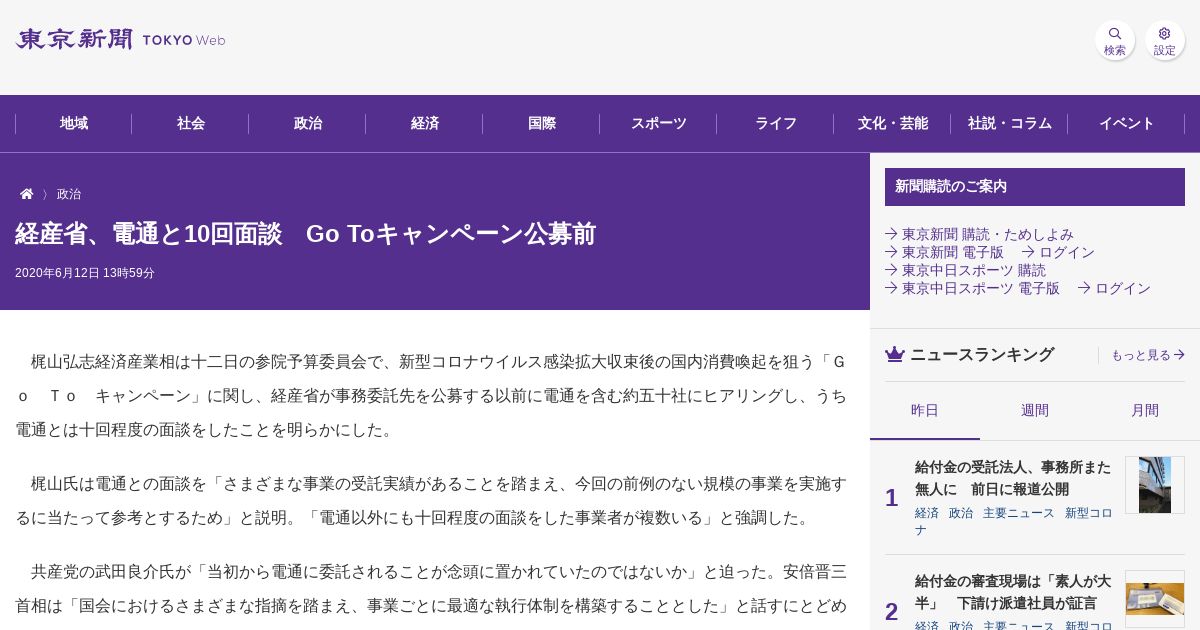Open 東京中日スポーツ 電子版 link

[x=972, y=288]
